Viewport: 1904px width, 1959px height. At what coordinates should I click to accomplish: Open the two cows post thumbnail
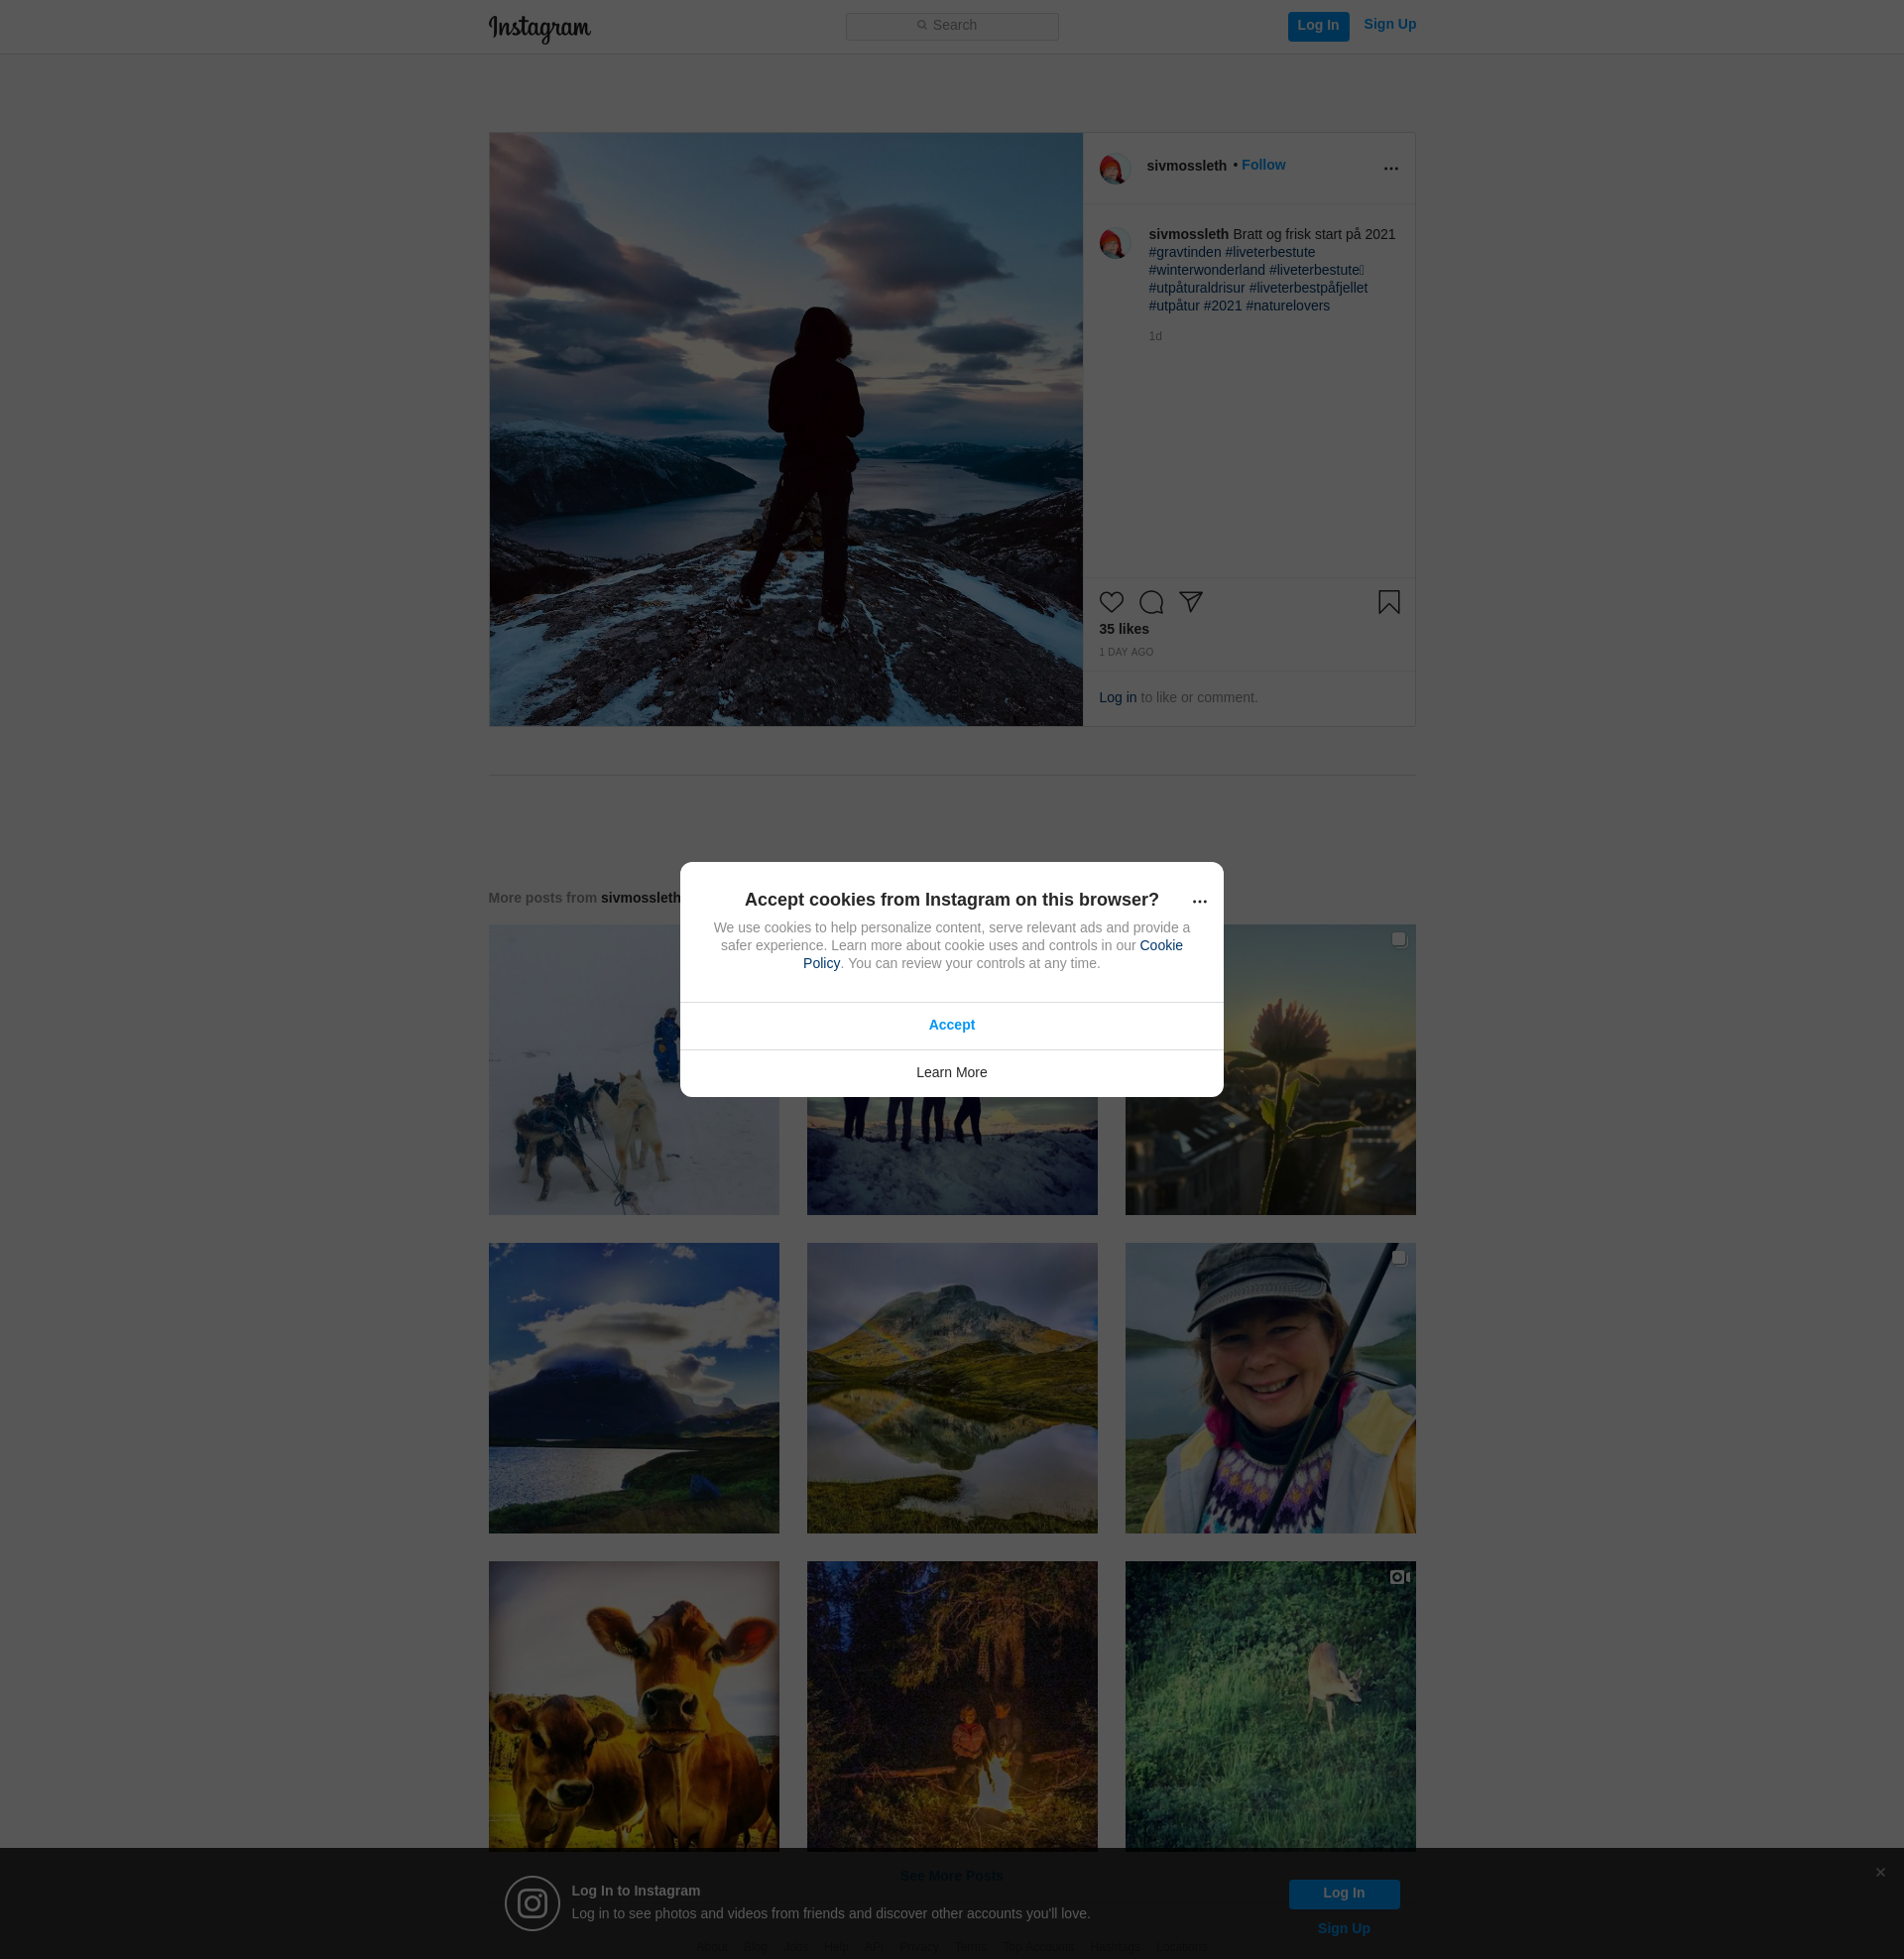633,1705
